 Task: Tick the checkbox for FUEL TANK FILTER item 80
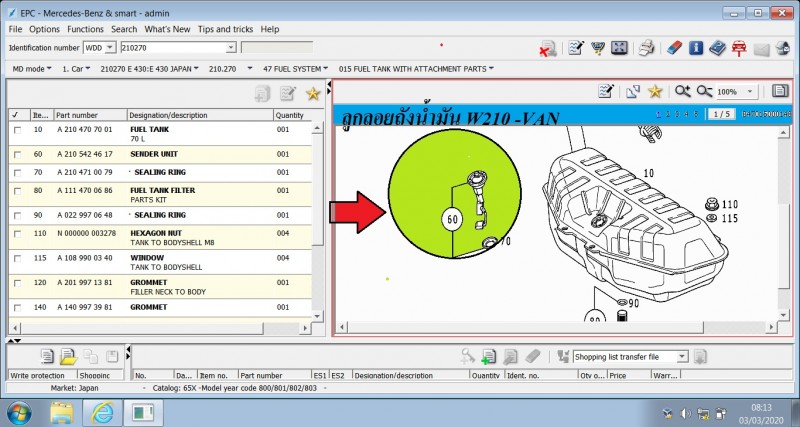tap(18, 191)
